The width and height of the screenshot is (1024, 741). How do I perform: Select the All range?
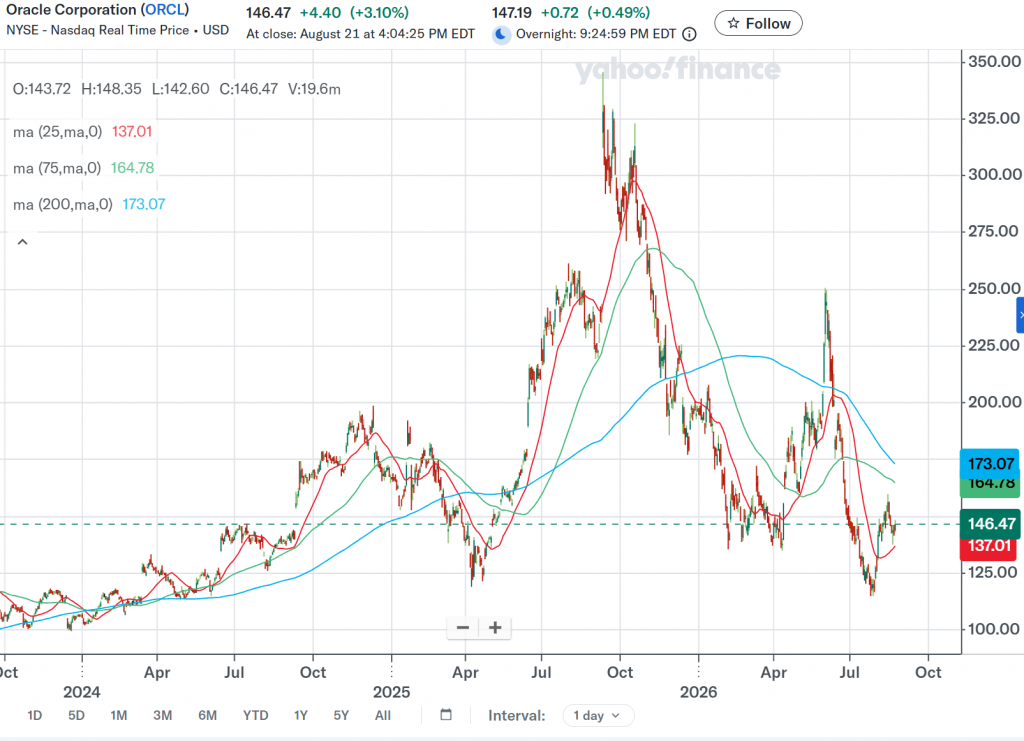tap(383, 716)
